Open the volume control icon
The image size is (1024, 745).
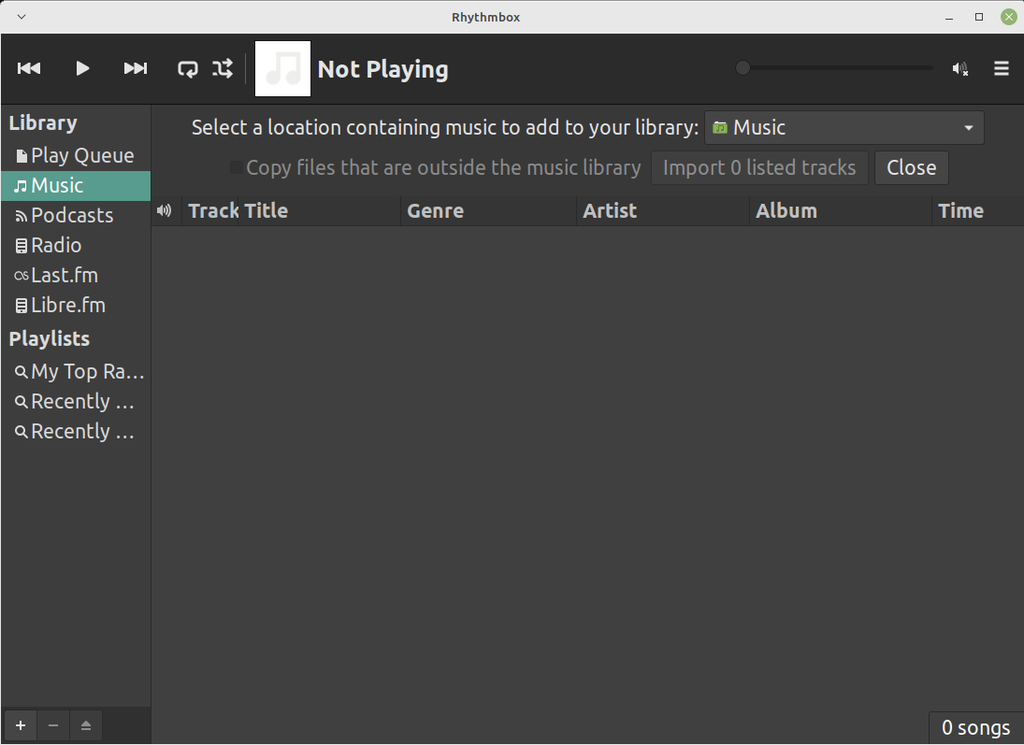click(x=959, y=69)
